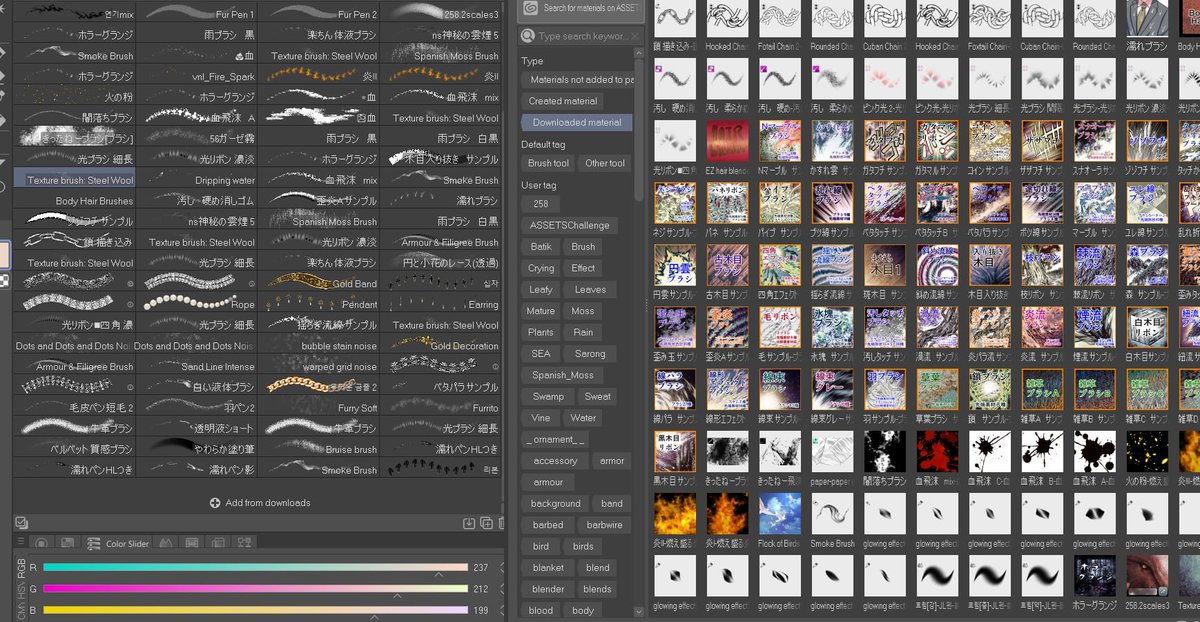Select the Earring brush
The height and width of the screenshot is (622, 1200).
pos(441,304)
